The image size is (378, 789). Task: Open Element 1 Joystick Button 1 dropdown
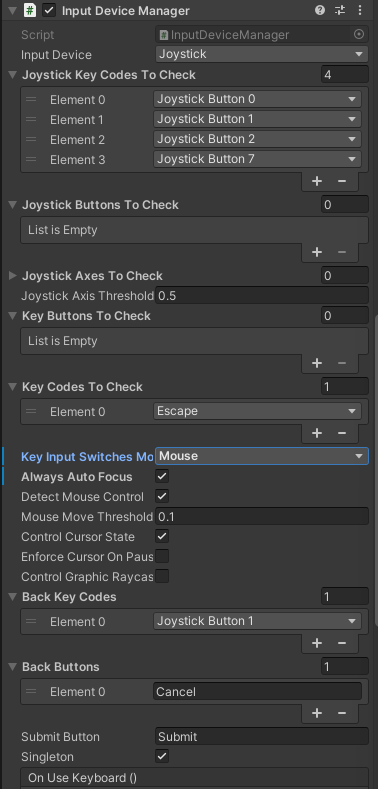pos(257,119)
